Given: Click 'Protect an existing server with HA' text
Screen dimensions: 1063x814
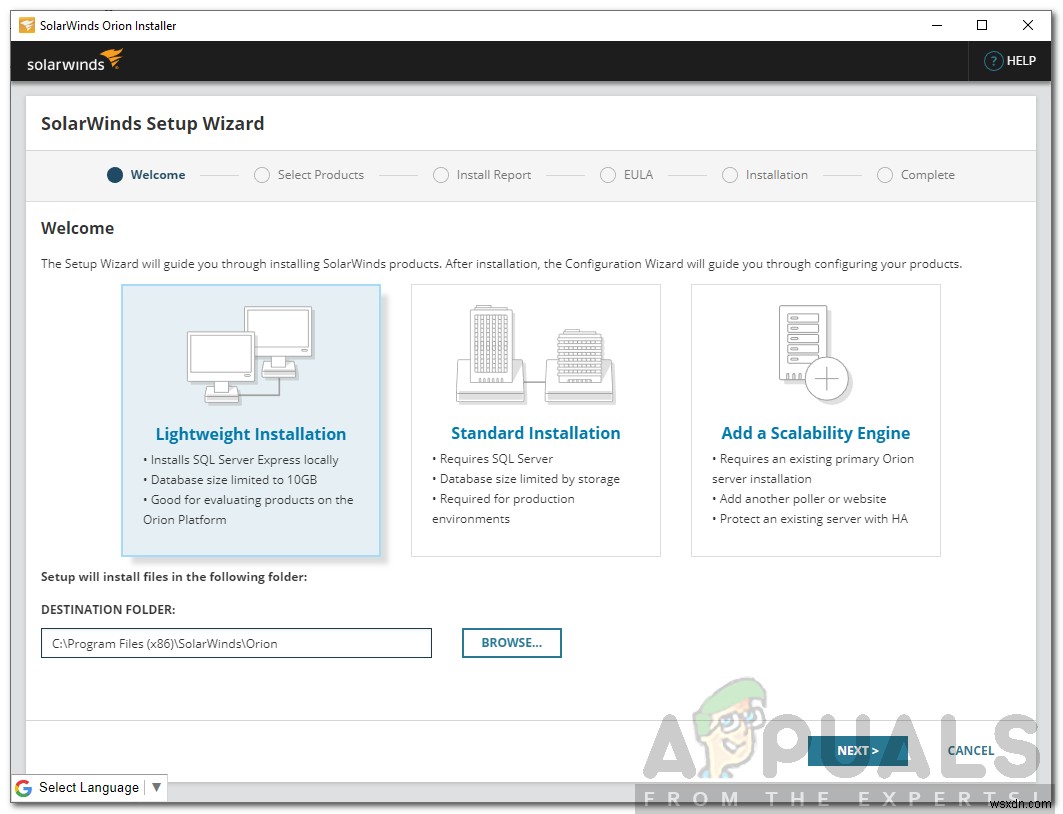Looking at the screenshot, I should point(814,519).
